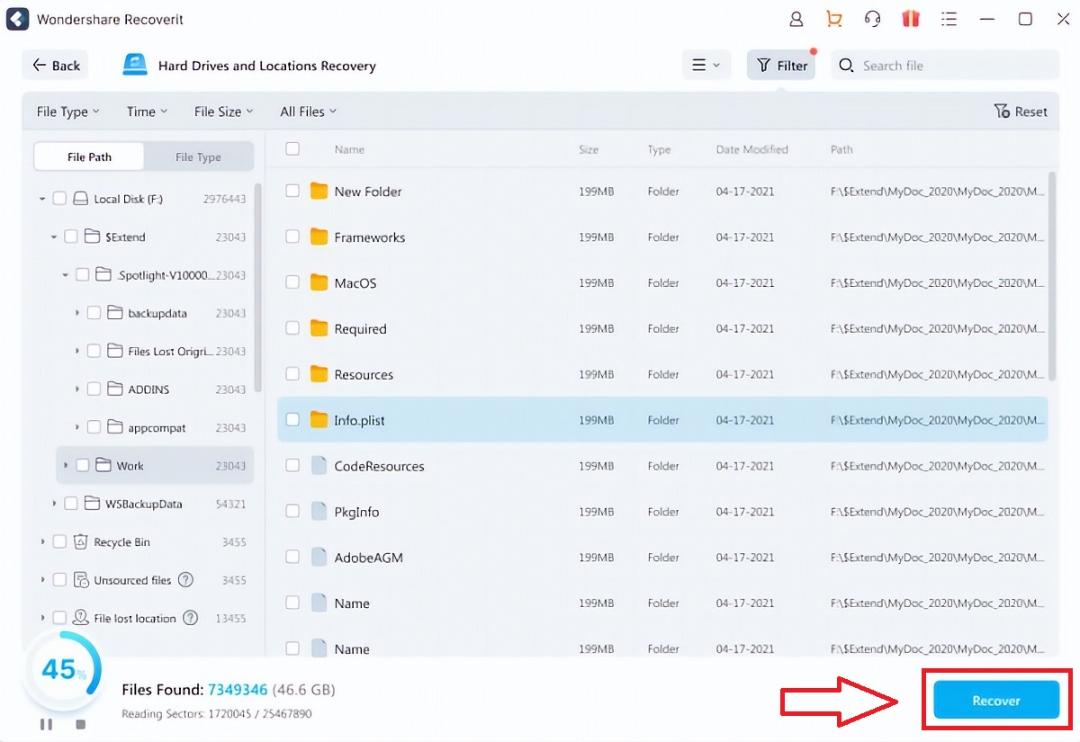1080x742 pixels.
Task: Click the Recycle Bin icon in tree
Action: (x=81, y=542)
